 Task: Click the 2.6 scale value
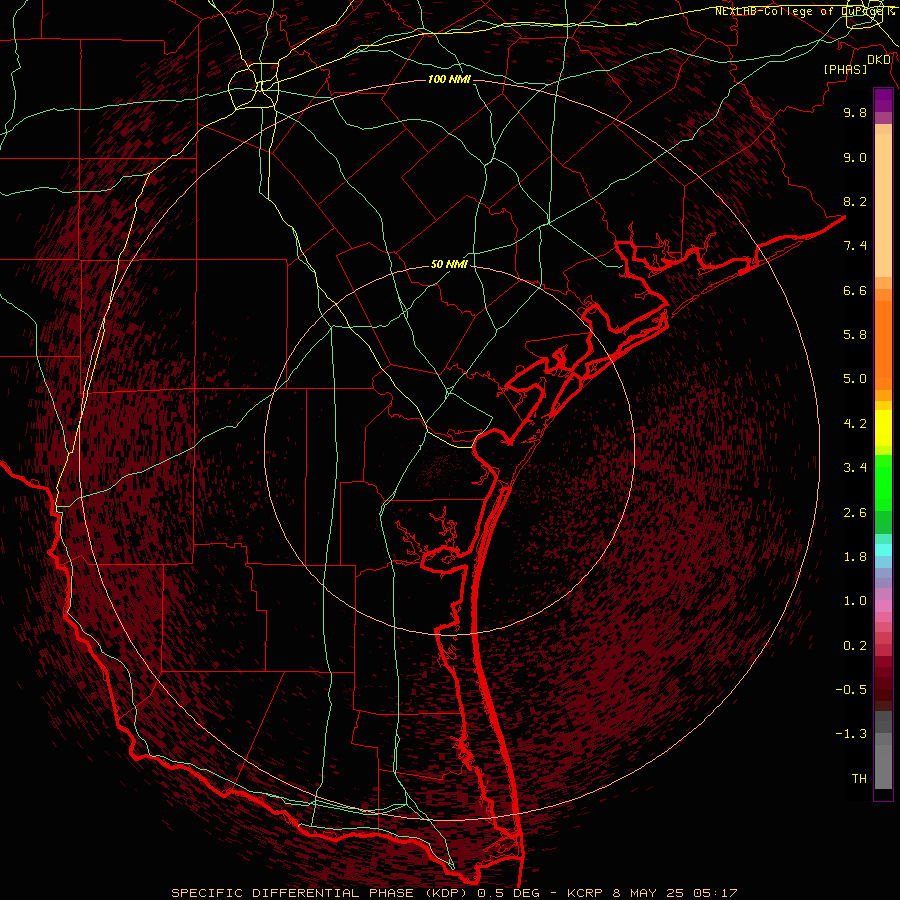point(855,513)
